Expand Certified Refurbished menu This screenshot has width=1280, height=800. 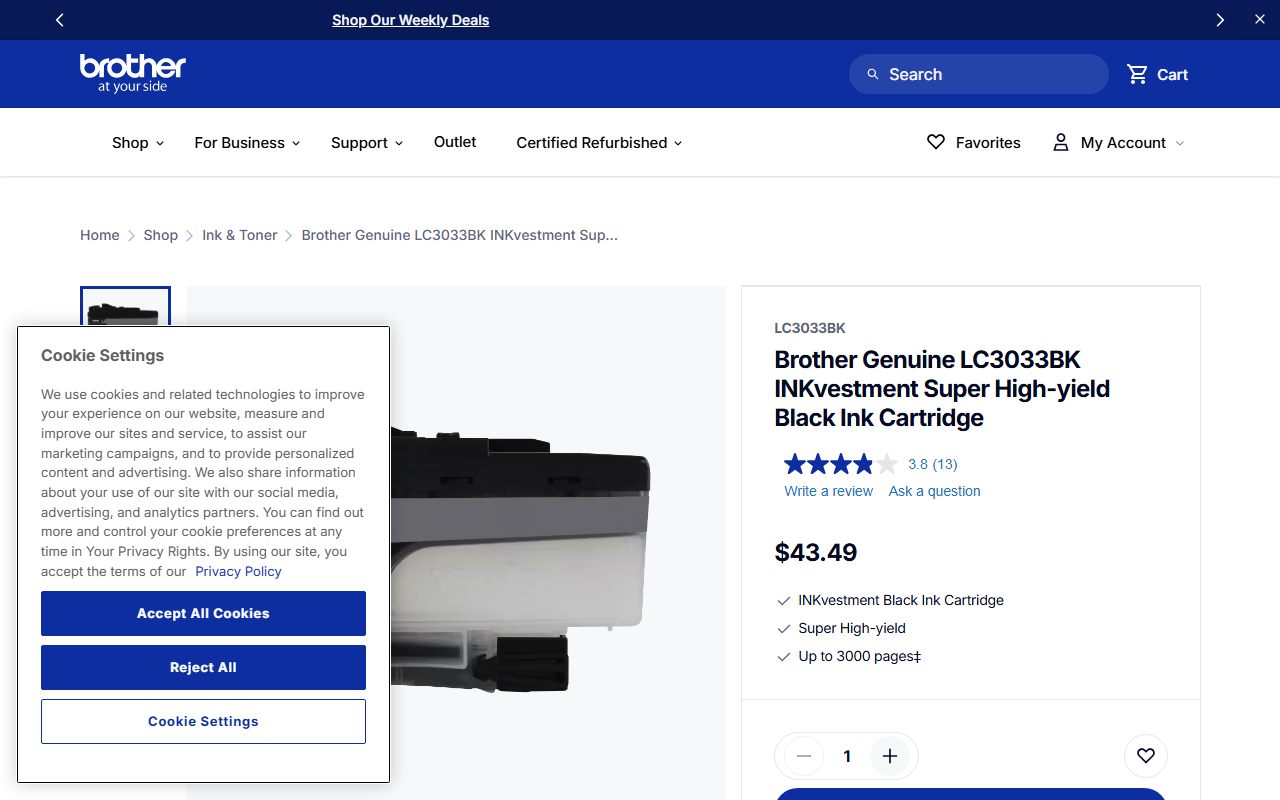(599, 143)
